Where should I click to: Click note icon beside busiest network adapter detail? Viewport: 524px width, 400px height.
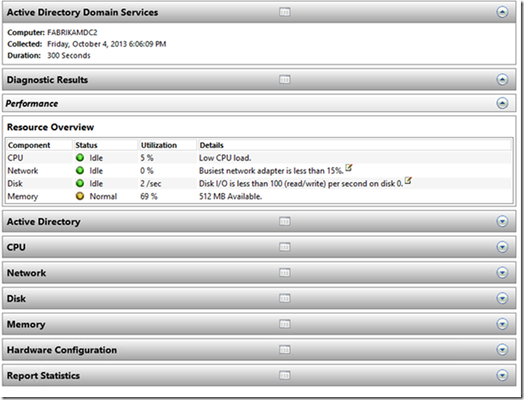pos(349,168)
